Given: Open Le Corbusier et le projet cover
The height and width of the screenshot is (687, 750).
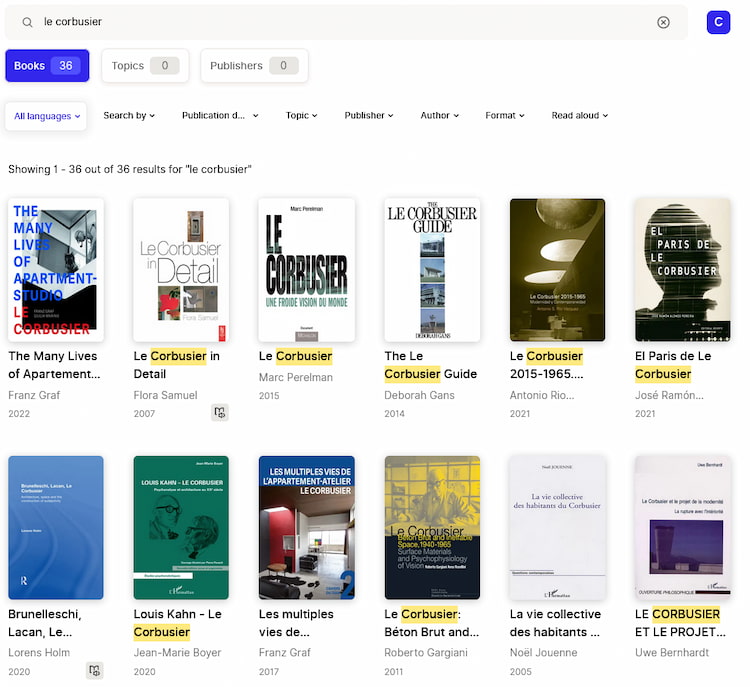Looking at the screenshot, I should [x=683, y=528].
